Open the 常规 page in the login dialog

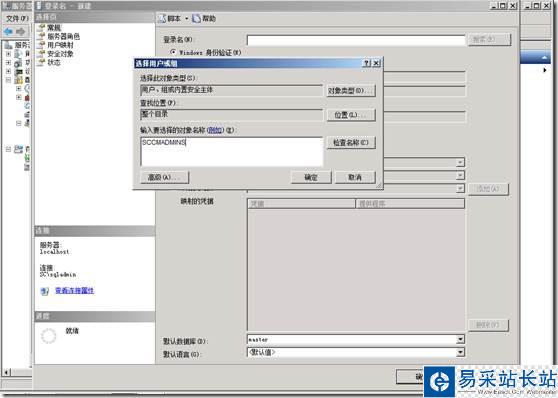point(54,27)
